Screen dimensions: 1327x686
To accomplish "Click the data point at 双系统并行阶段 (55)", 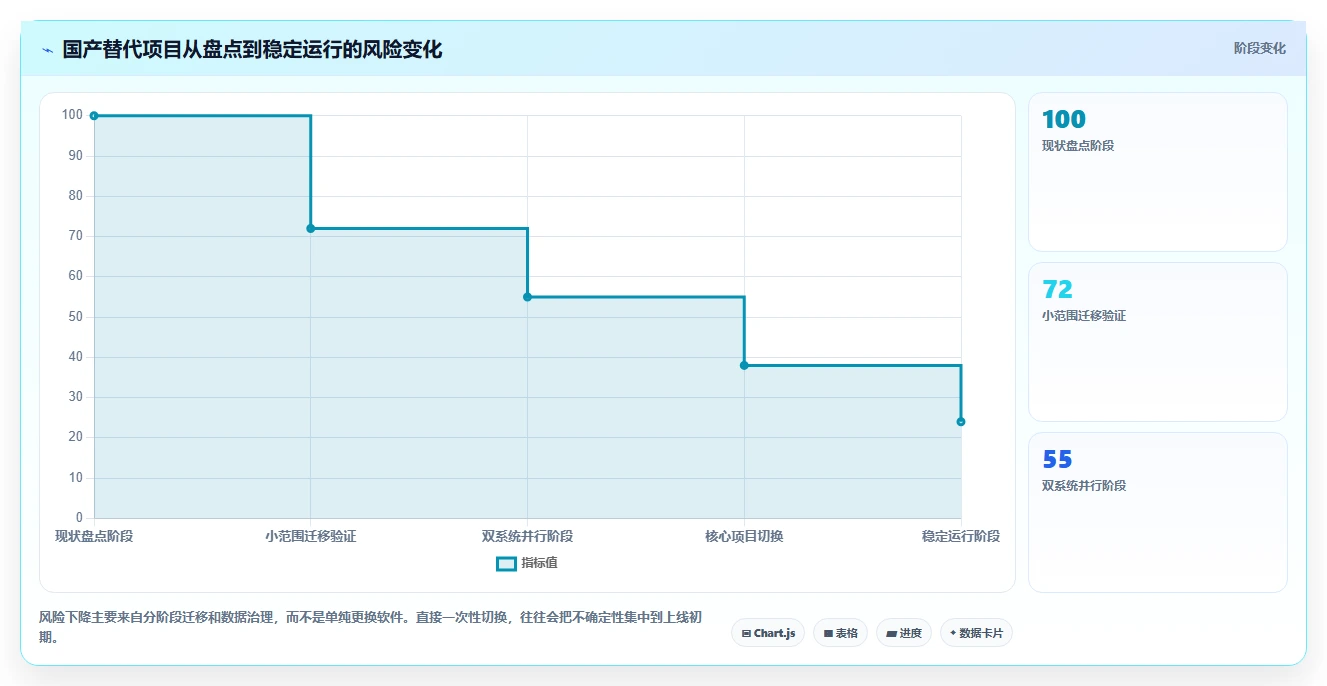I will point(528,297).
